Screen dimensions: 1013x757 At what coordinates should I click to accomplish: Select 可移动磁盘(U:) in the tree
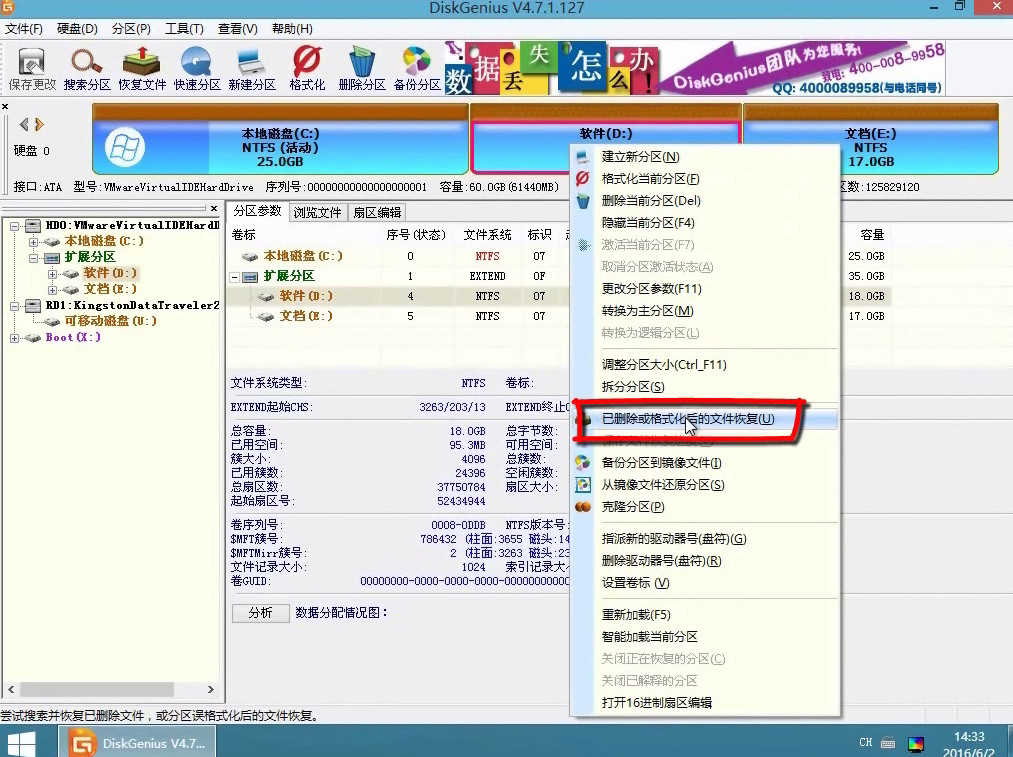click(x=110, y=321)
